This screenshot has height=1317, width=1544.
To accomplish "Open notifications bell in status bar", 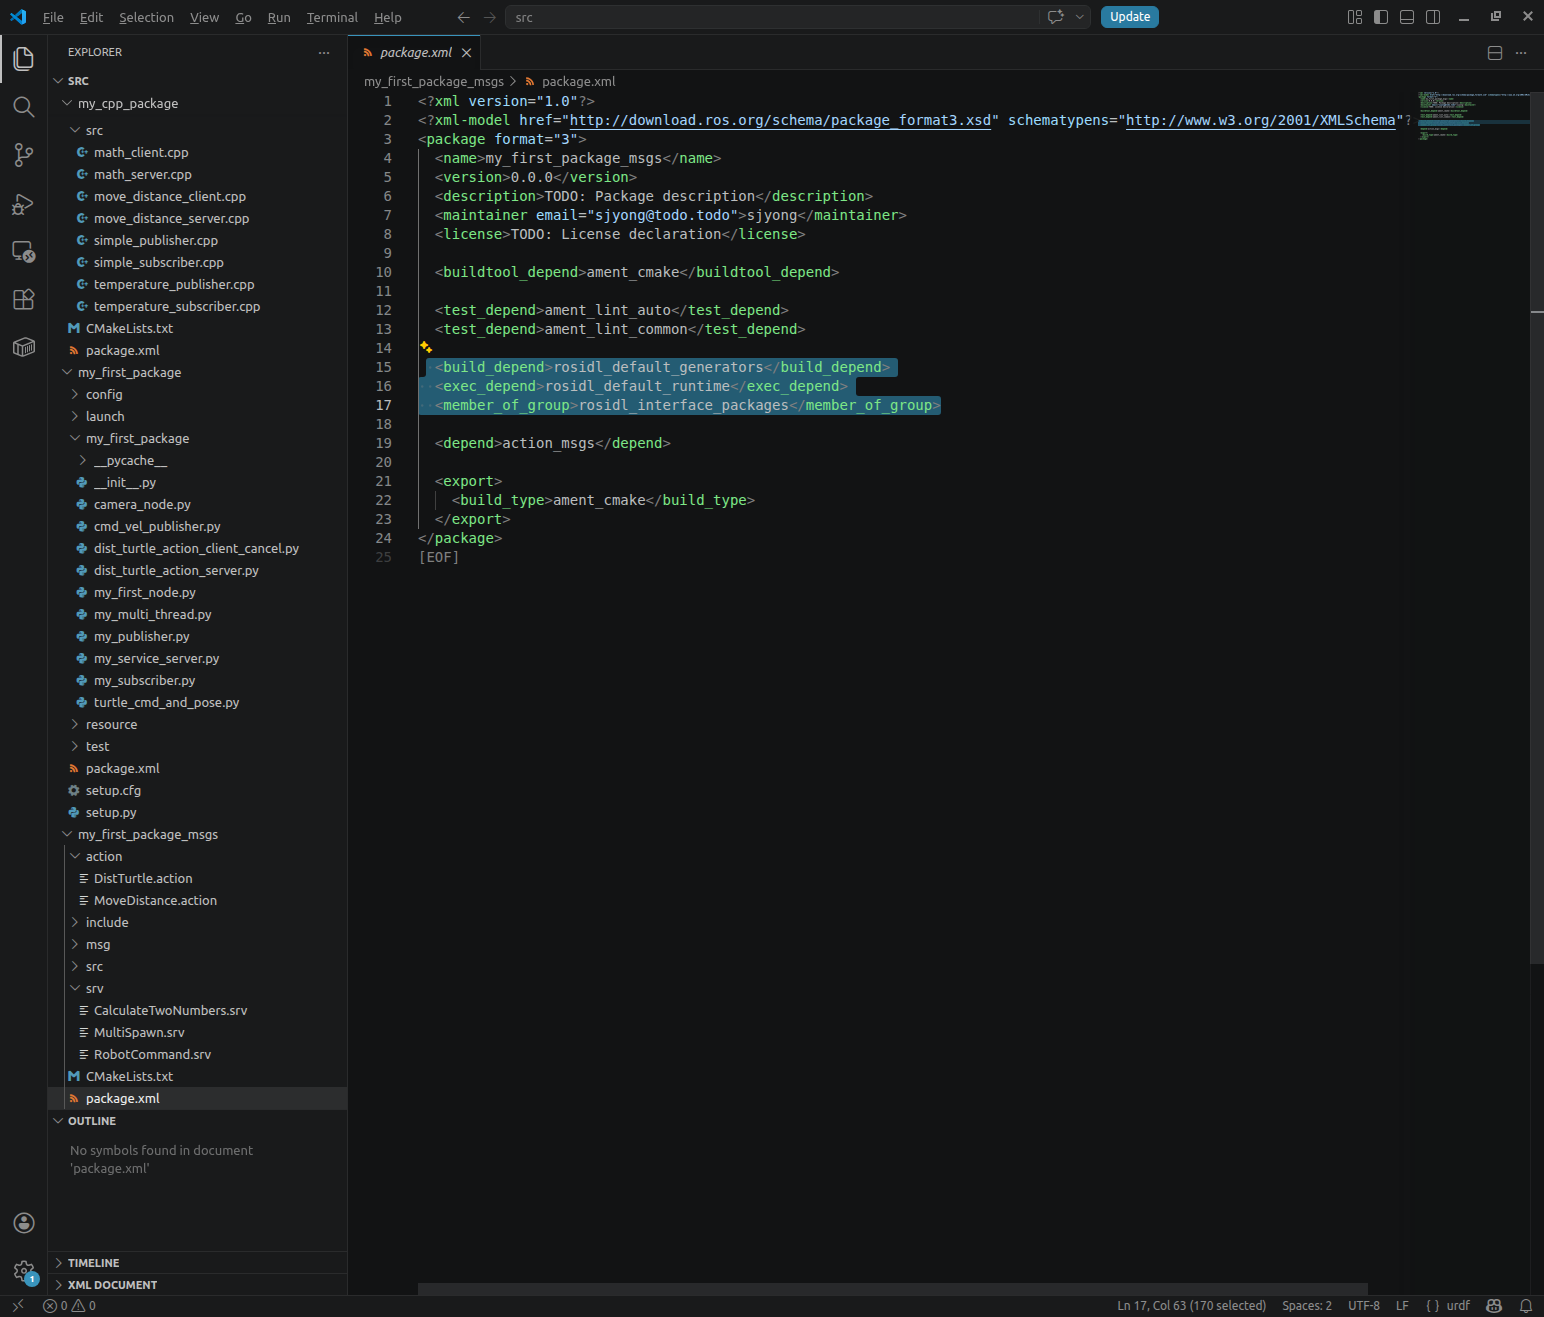I will (1526, 1305).
